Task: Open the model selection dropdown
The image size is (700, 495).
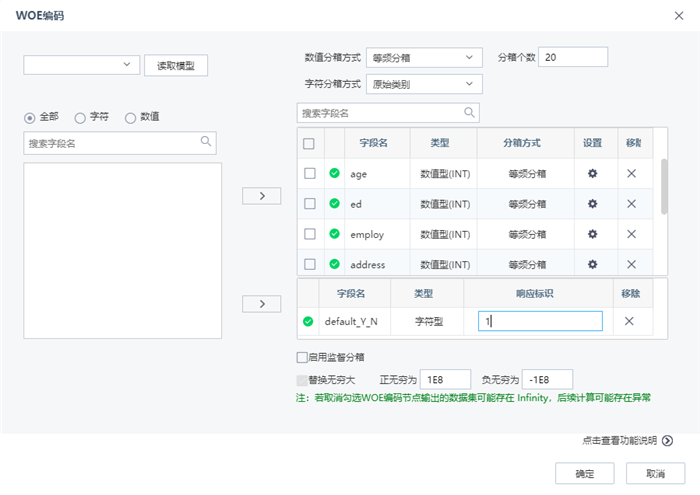Action: point(82,65)
